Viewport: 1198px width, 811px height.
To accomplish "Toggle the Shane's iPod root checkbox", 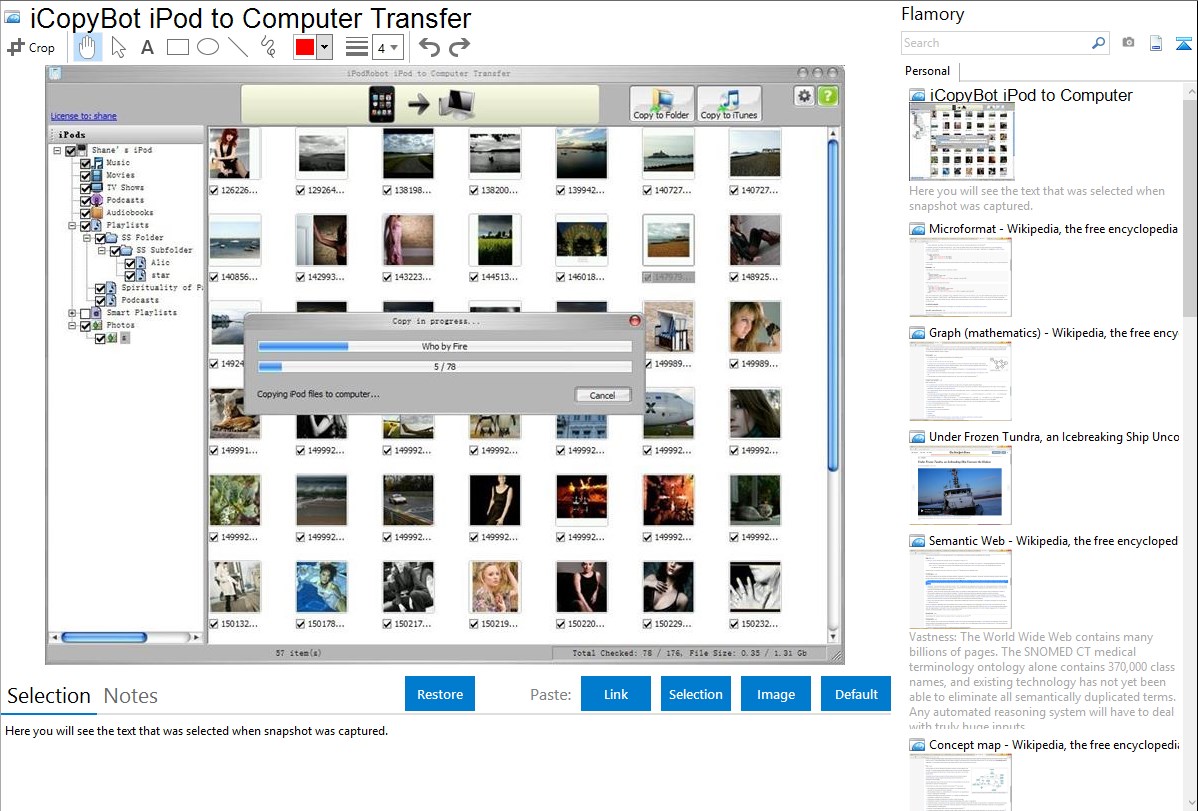I will (70, 151).
